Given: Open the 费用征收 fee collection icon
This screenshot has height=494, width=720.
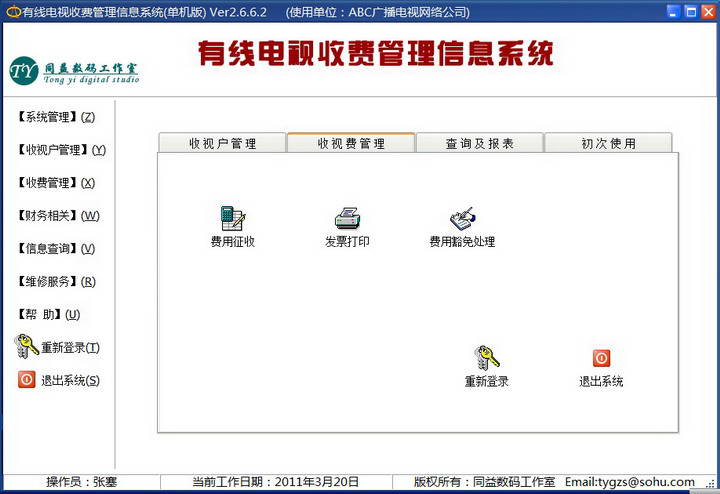Looking at the screenshot, I should point(233,218).
